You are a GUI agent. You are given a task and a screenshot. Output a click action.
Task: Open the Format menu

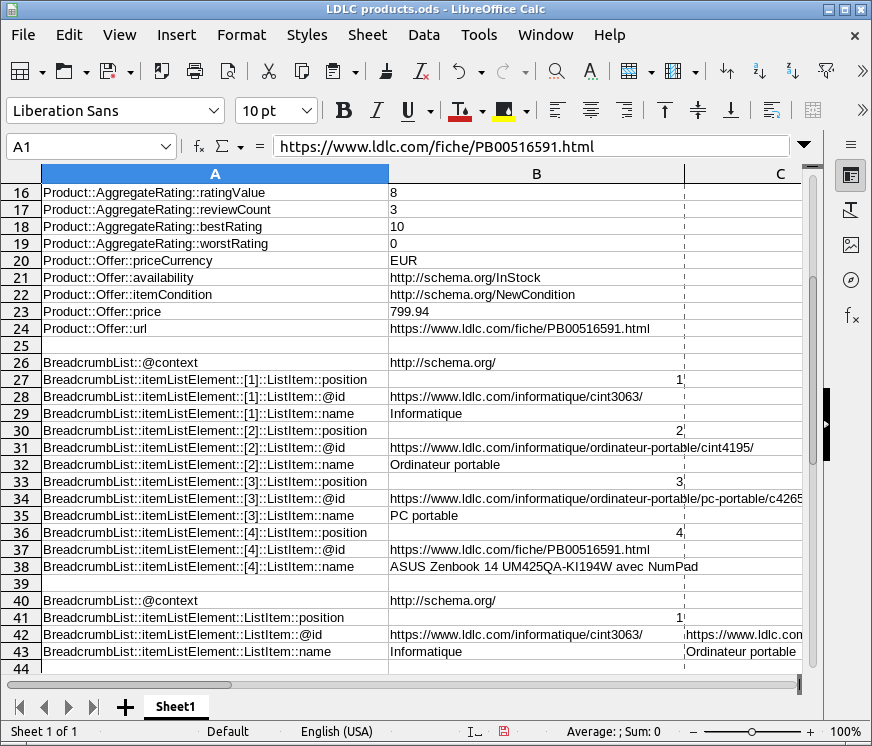pyautogui.click(x=241, y=35)
